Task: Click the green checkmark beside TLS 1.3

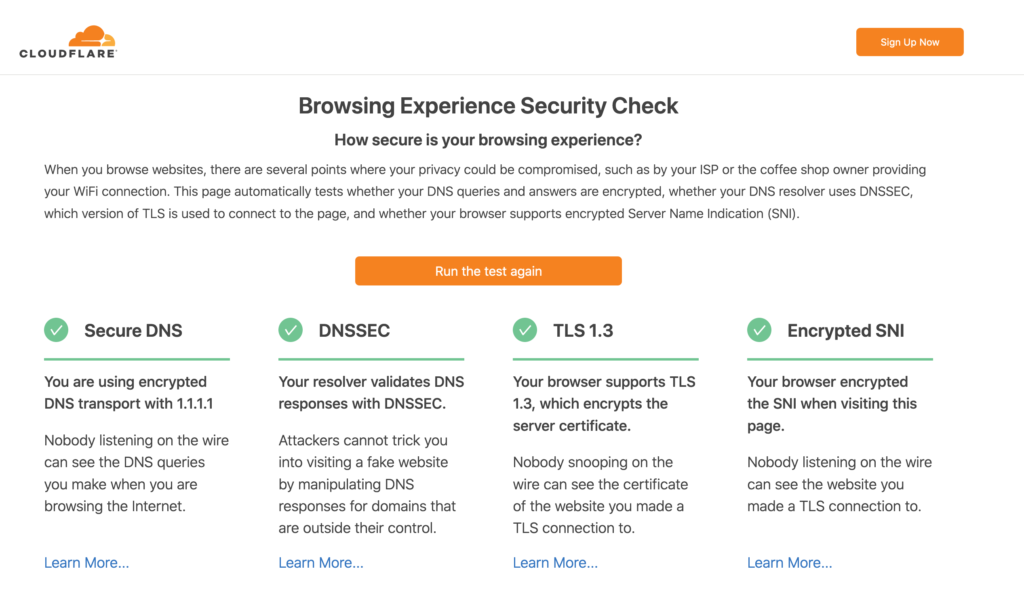Action: pos(525,330)
